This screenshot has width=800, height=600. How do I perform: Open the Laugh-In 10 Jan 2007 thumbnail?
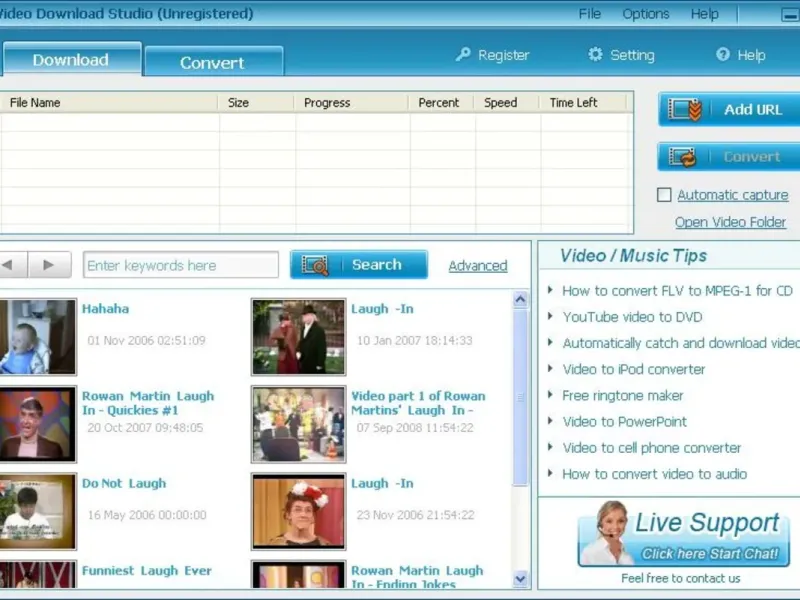coord(298,337)
